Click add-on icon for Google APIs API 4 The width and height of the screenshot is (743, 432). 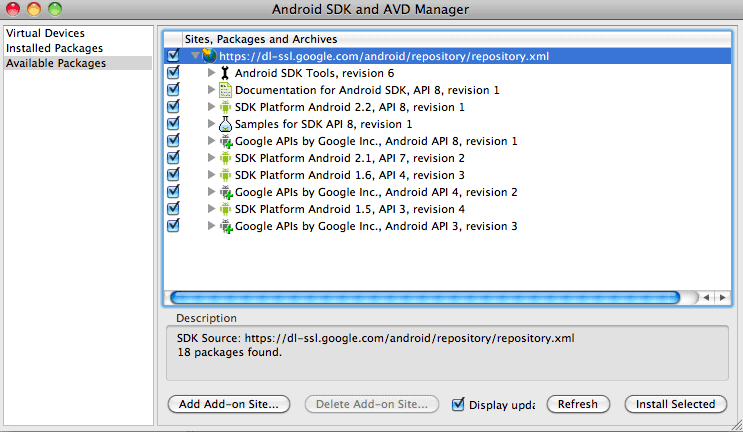click(226, 192)
